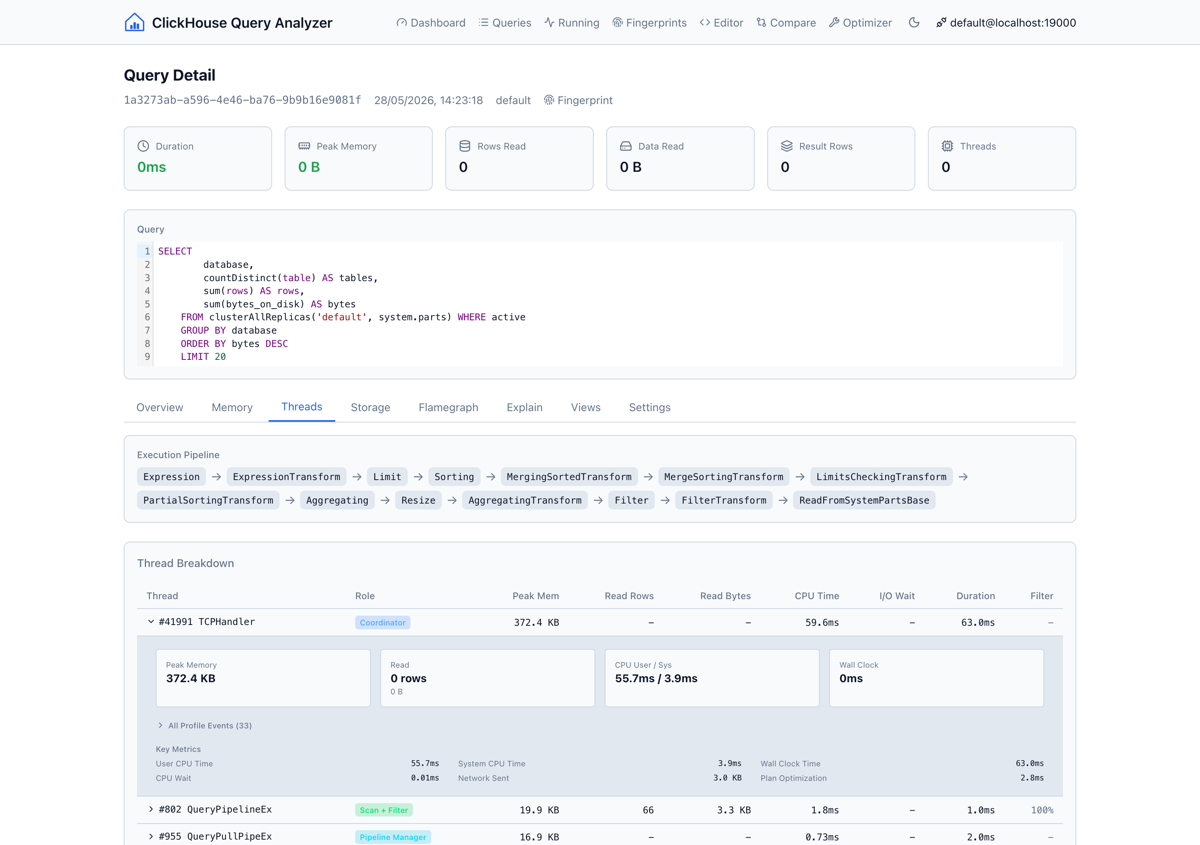Select the Threads tab
Screen dimensions: 1200x845
[302, 407]
